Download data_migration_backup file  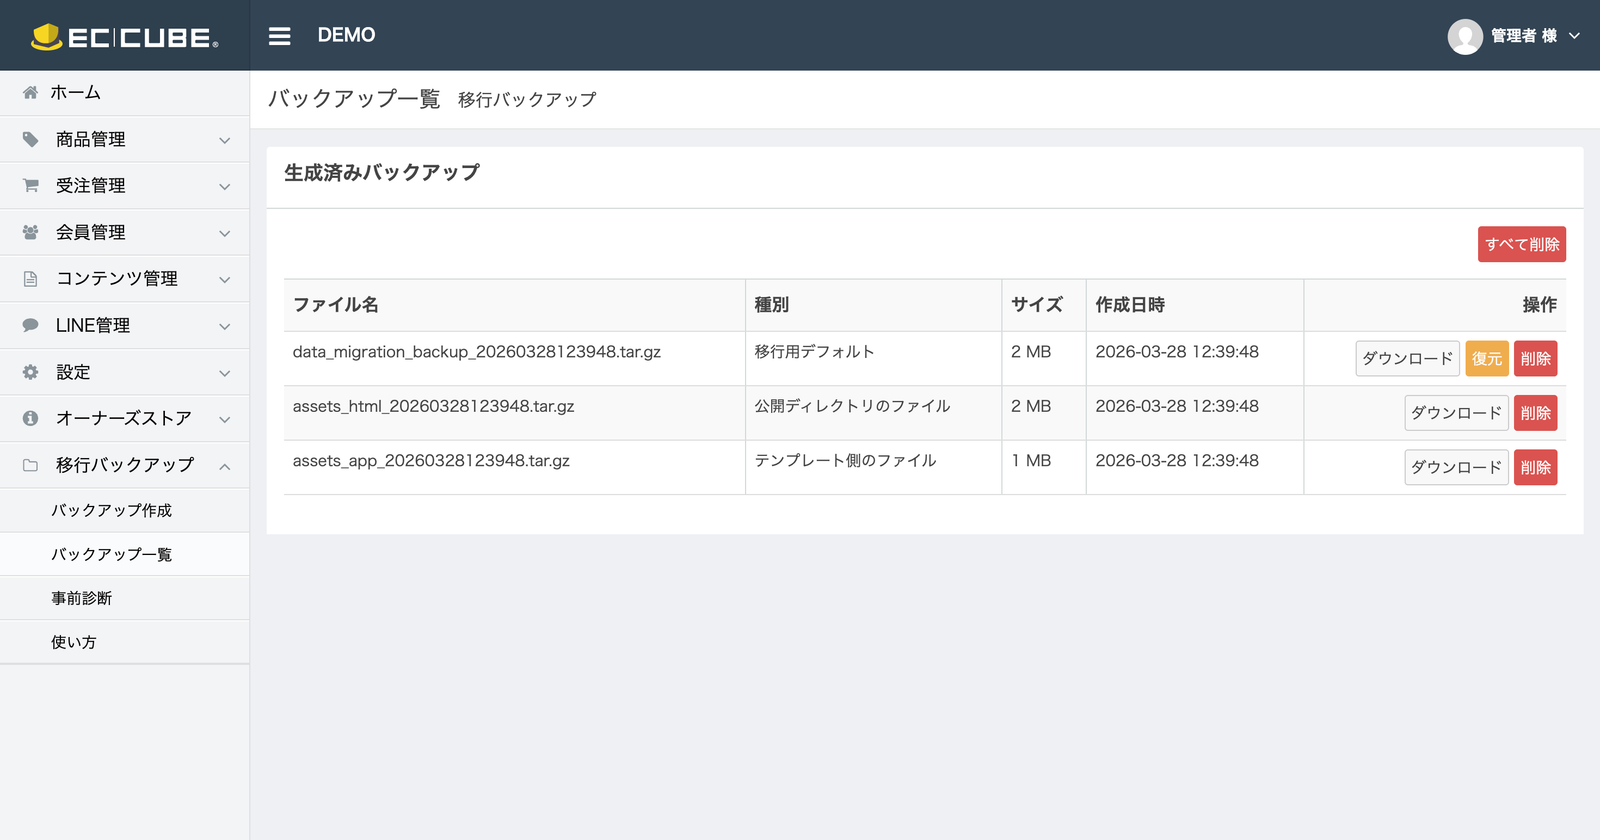[1408, 359]
